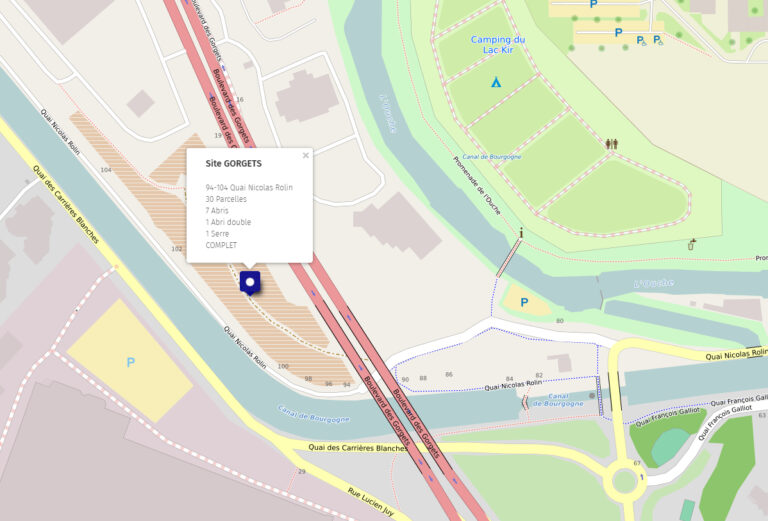Click the large yellow parking lot P icon
Screen dimensions: 768x521
(130, 362)
